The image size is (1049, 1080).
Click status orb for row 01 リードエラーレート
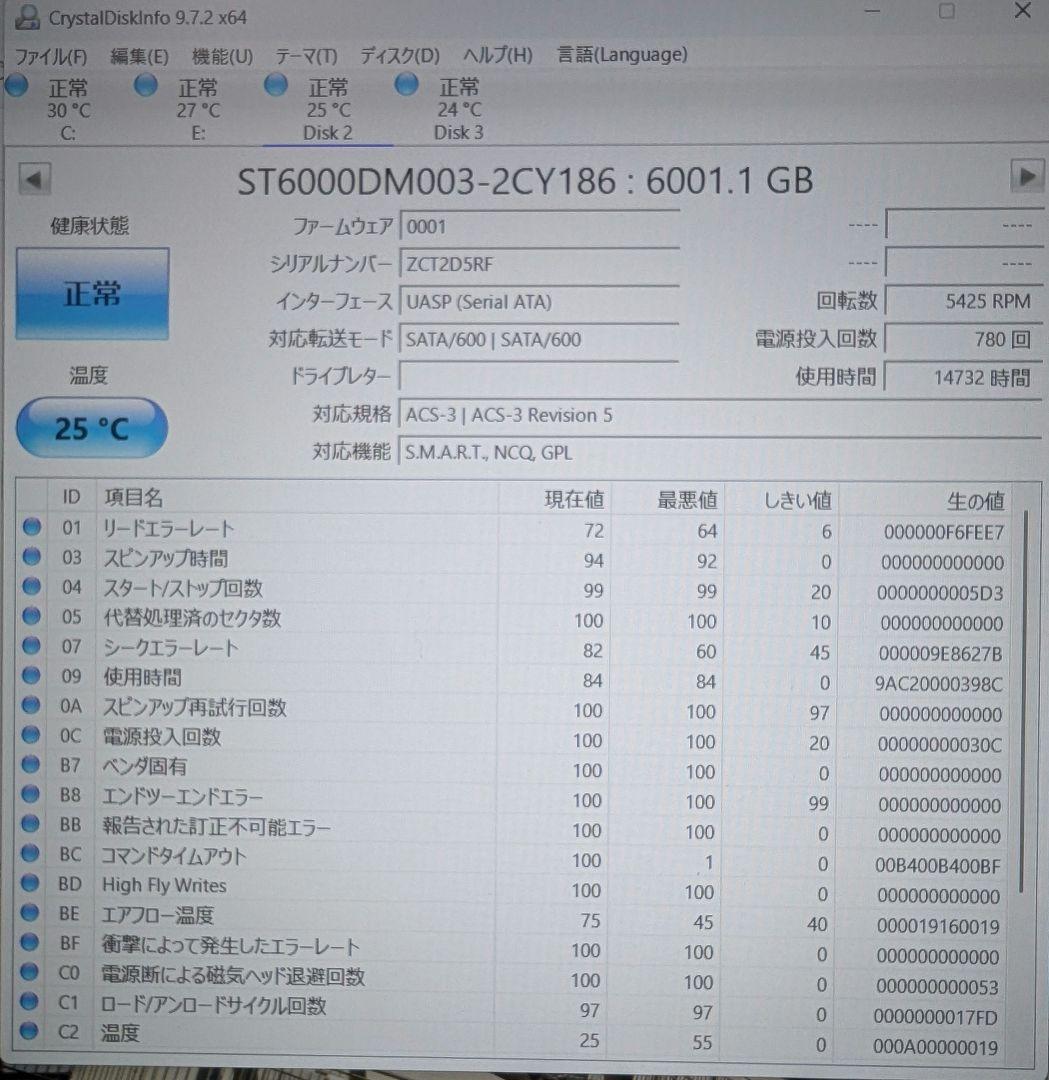(x=32, y=527)
